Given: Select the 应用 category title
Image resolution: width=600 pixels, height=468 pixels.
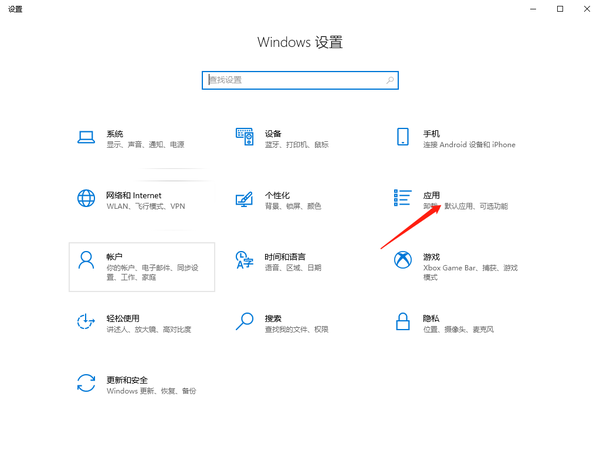Looking at the screenshot, I should tap(431, 195).
